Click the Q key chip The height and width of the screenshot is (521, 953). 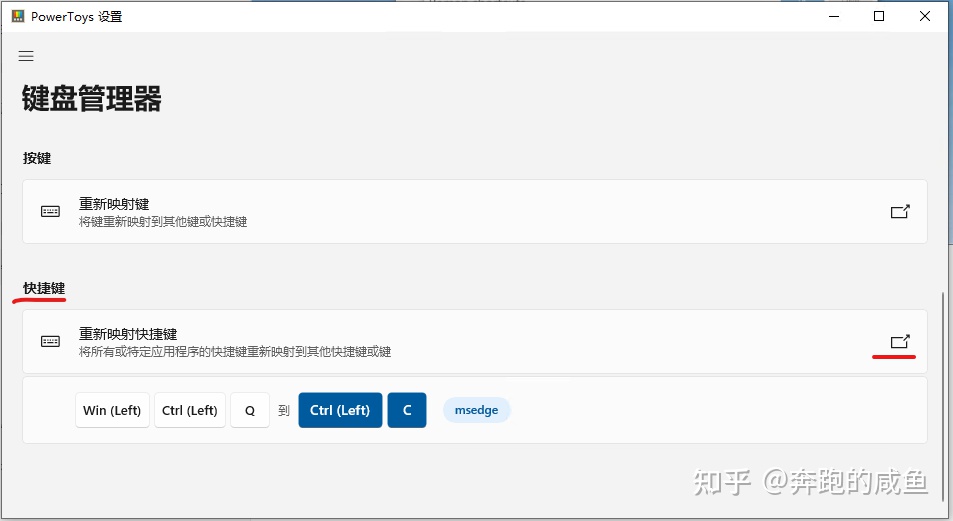click(x=250, y=410)
